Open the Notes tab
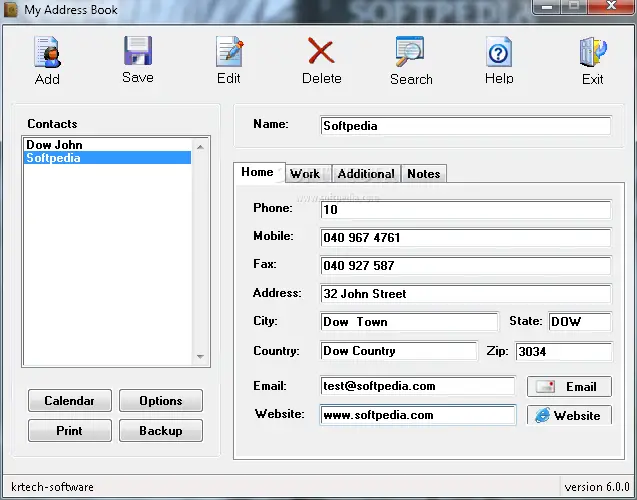 tap(424, 174)
